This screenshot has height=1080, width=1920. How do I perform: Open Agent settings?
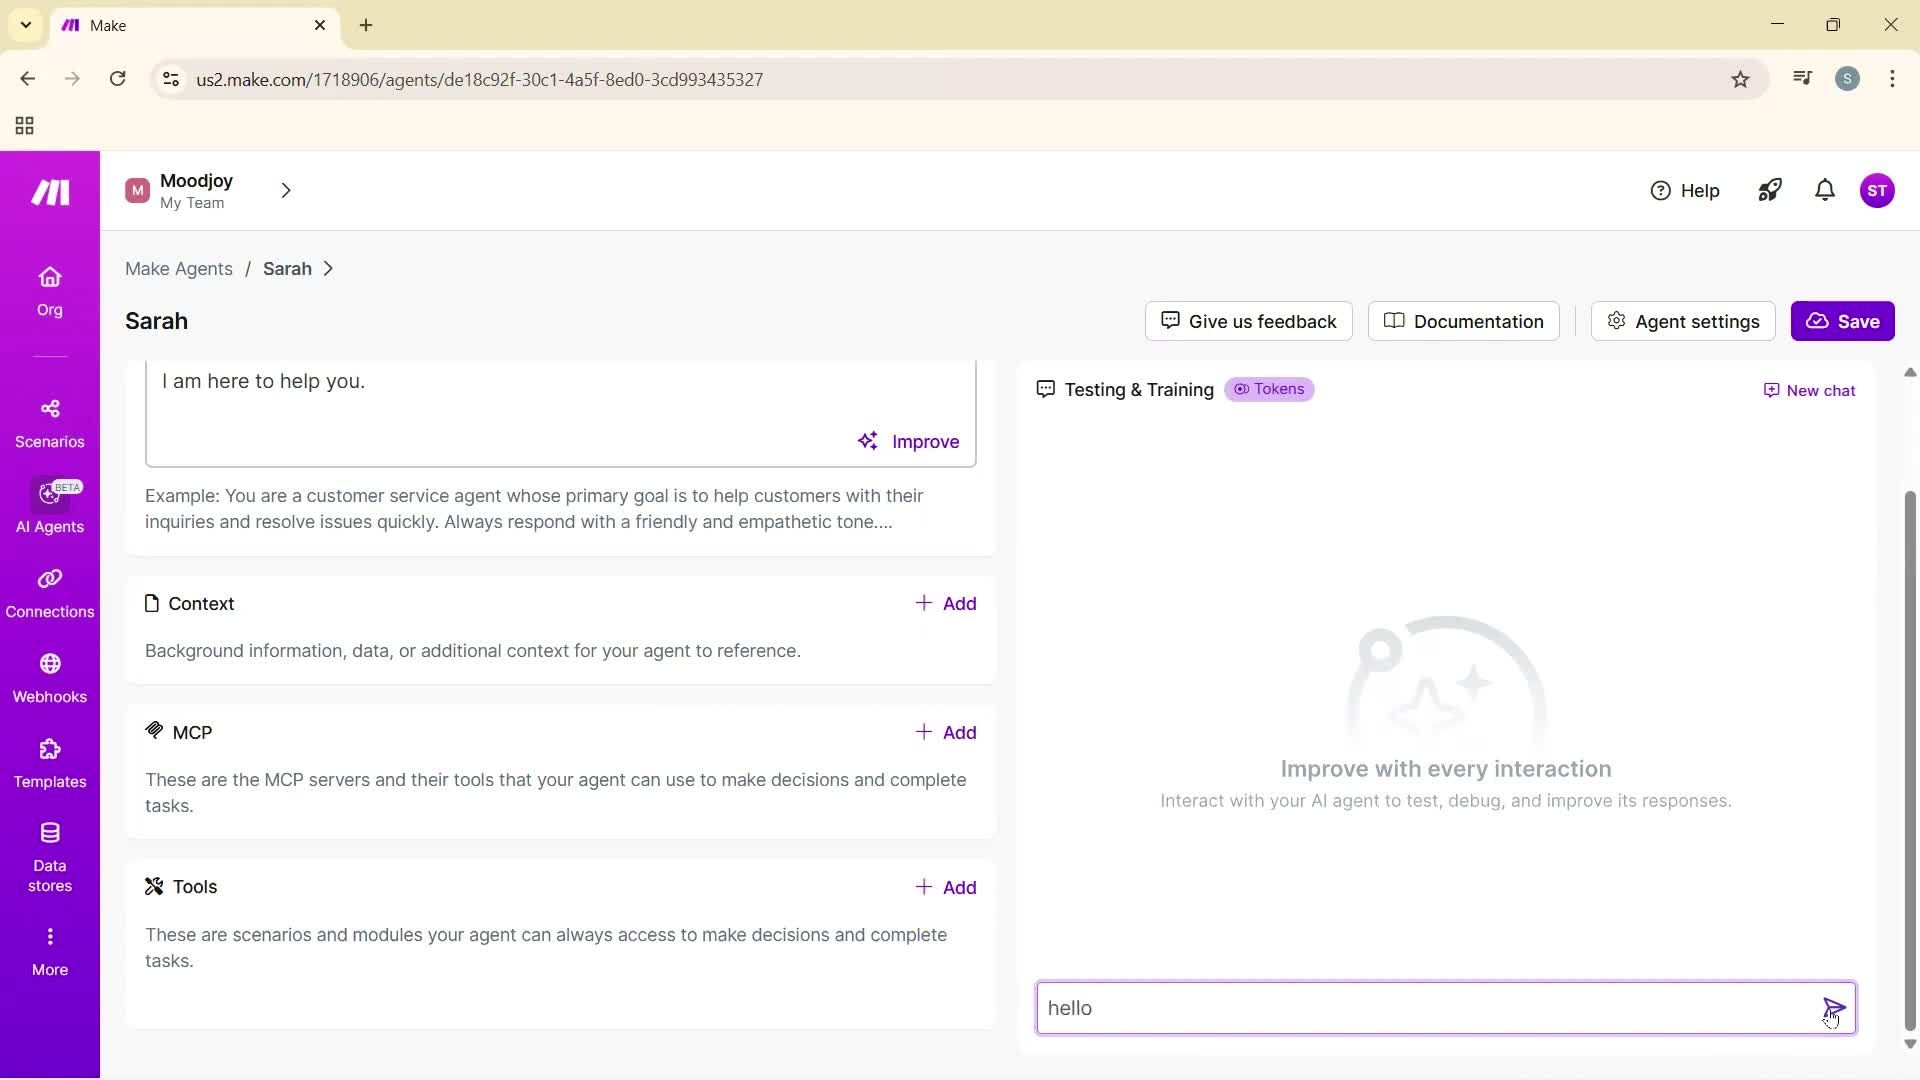pos(1682,321)
